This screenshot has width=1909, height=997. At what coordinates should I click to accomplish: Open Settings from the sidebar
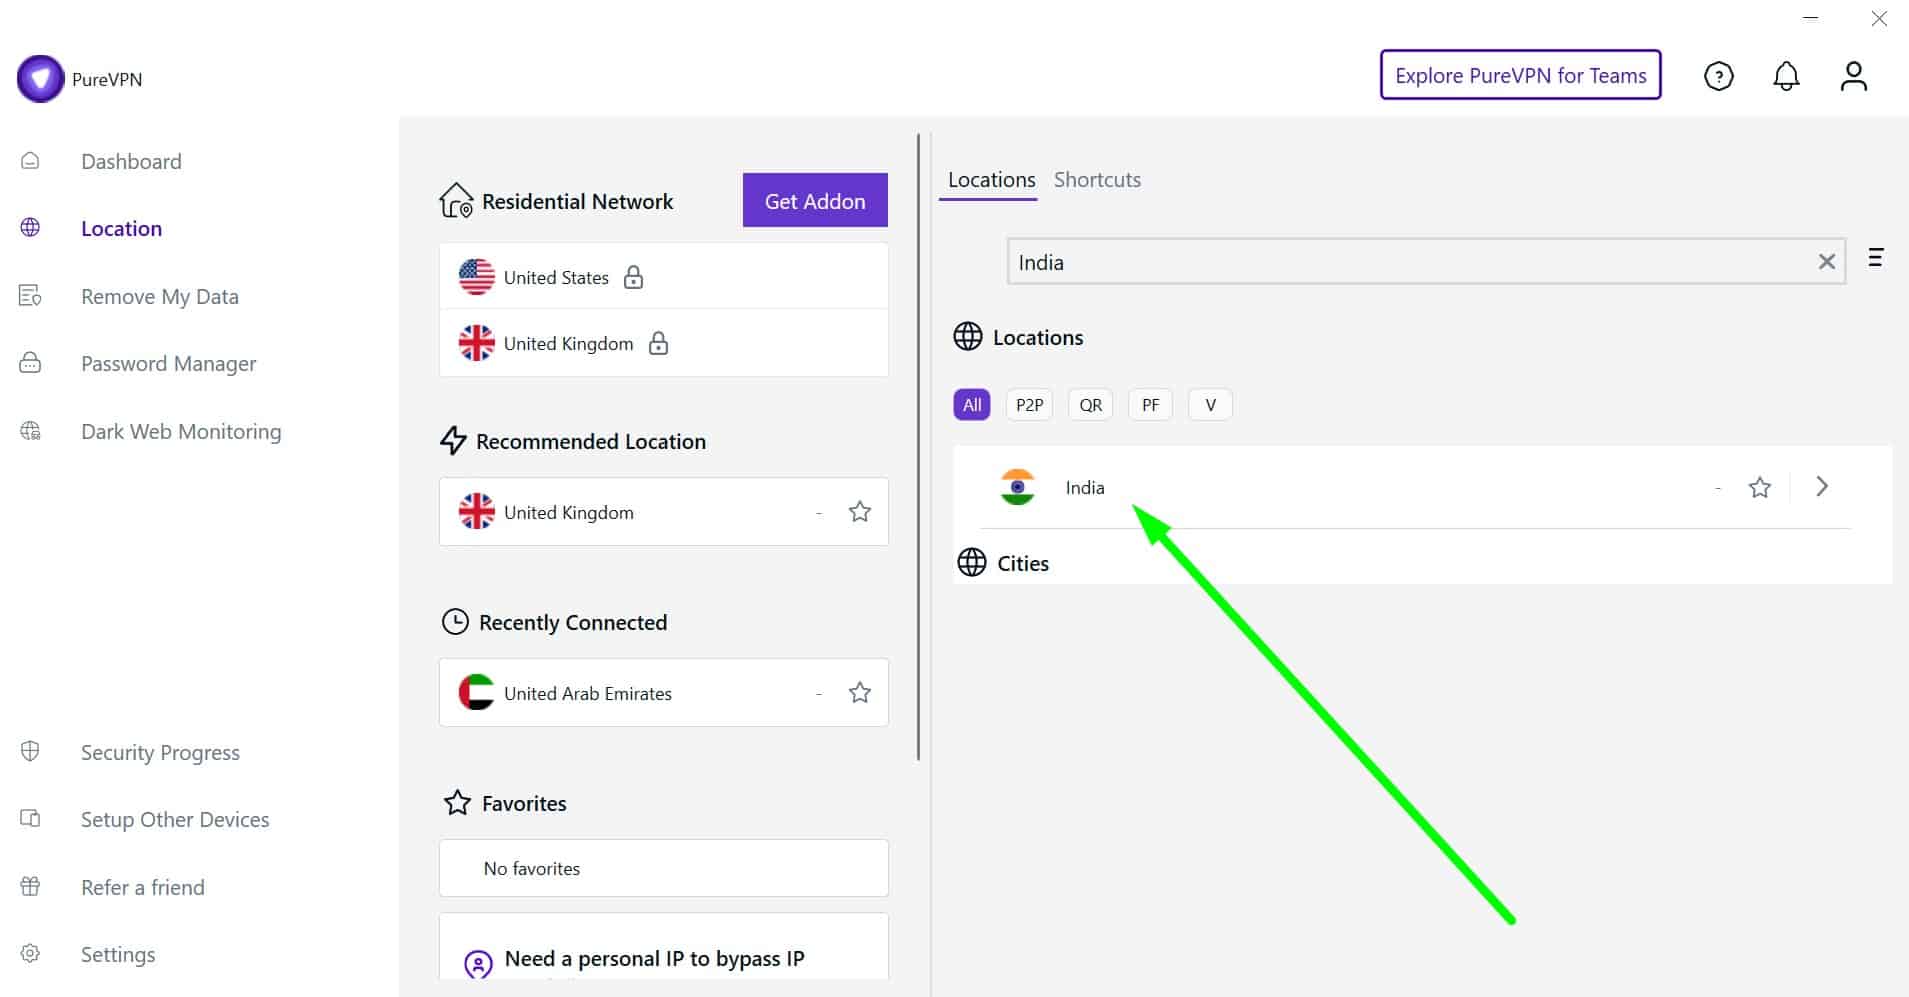point(118,954)
